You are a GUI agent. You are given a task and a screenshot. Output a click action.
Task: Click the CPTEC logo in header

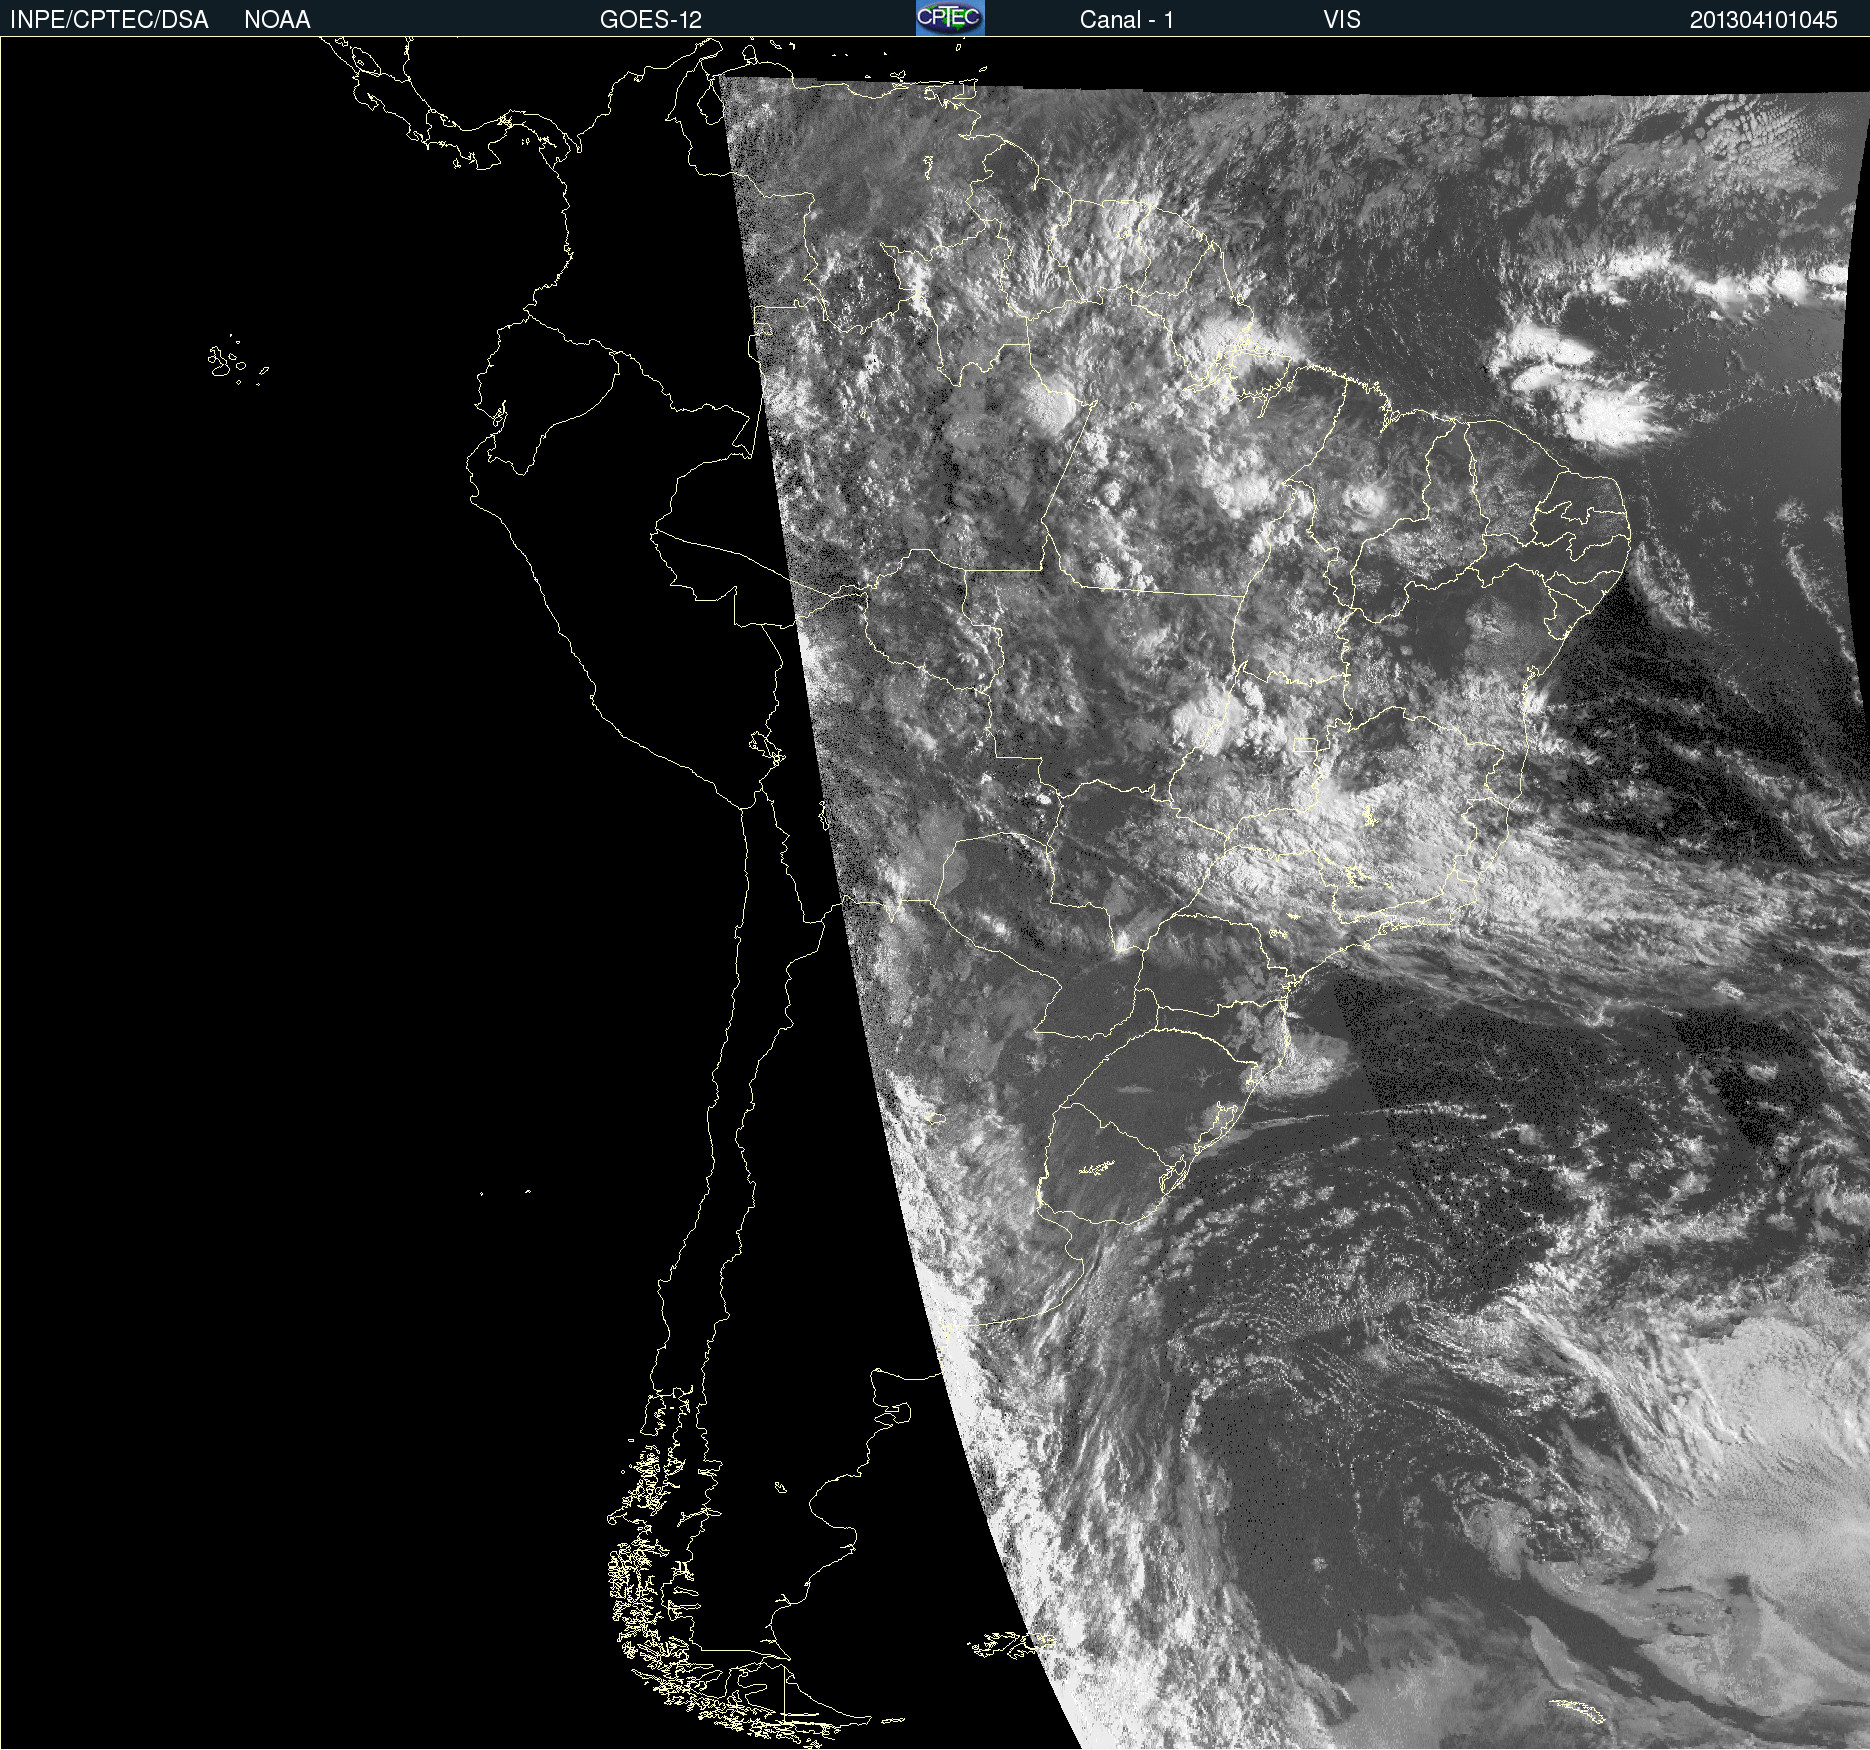[x=950, y=18]
